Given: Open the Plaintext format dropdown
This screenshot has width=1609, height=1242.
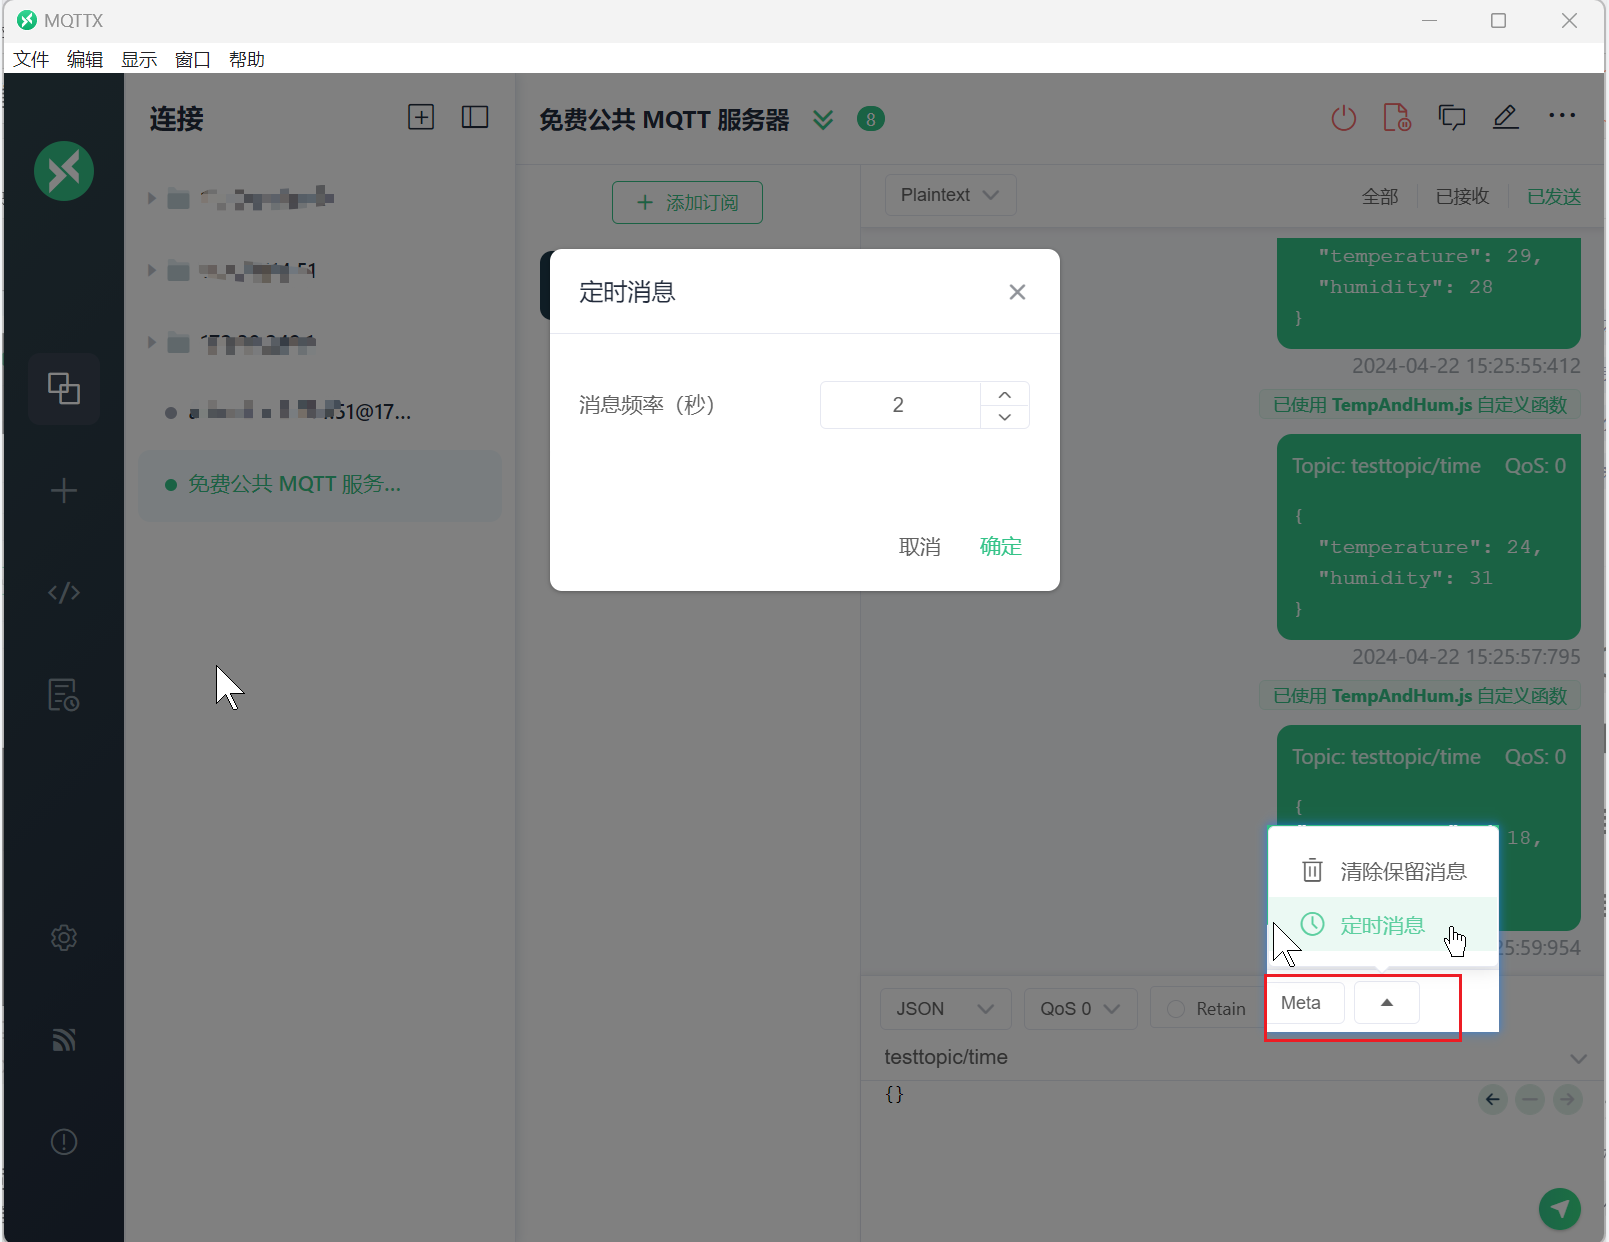Looking at the screenshot, I should (x=950, y=195).
